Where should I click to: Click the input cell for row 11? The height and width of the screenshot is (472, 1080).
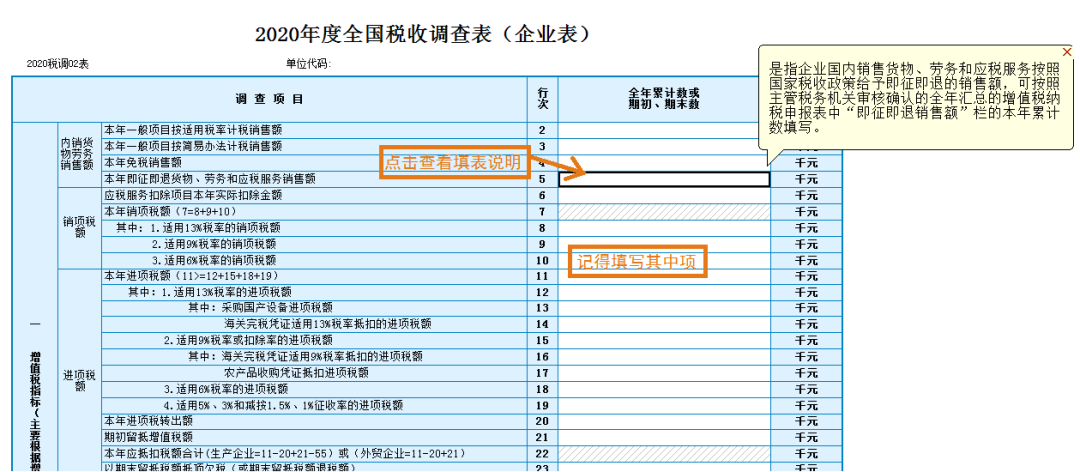[664, 276]
